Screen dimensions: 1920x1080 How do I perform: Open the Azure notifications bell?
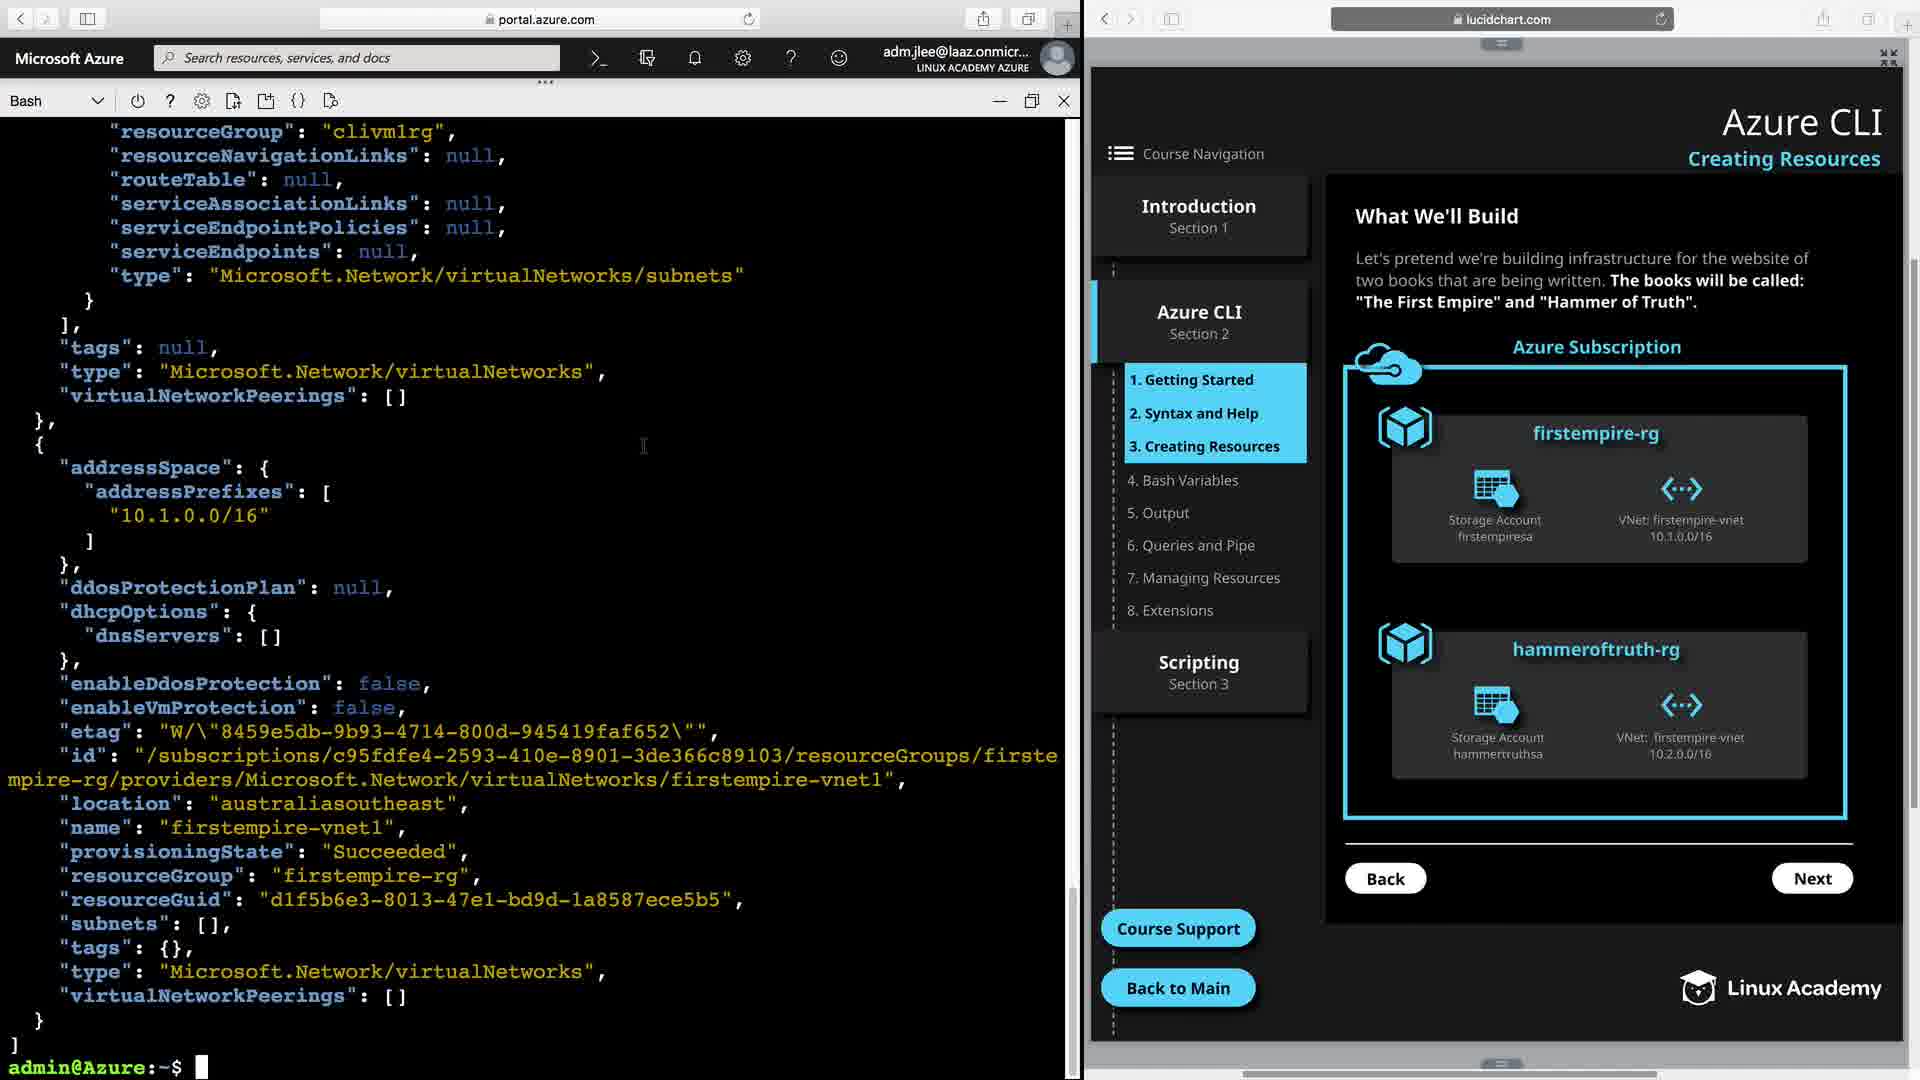(x=695, y=58)
